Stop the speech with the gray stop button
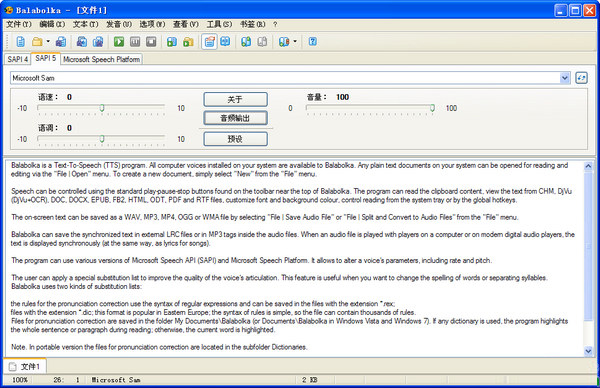The width and height of the screenshot is (600, 388). [151, 41]
